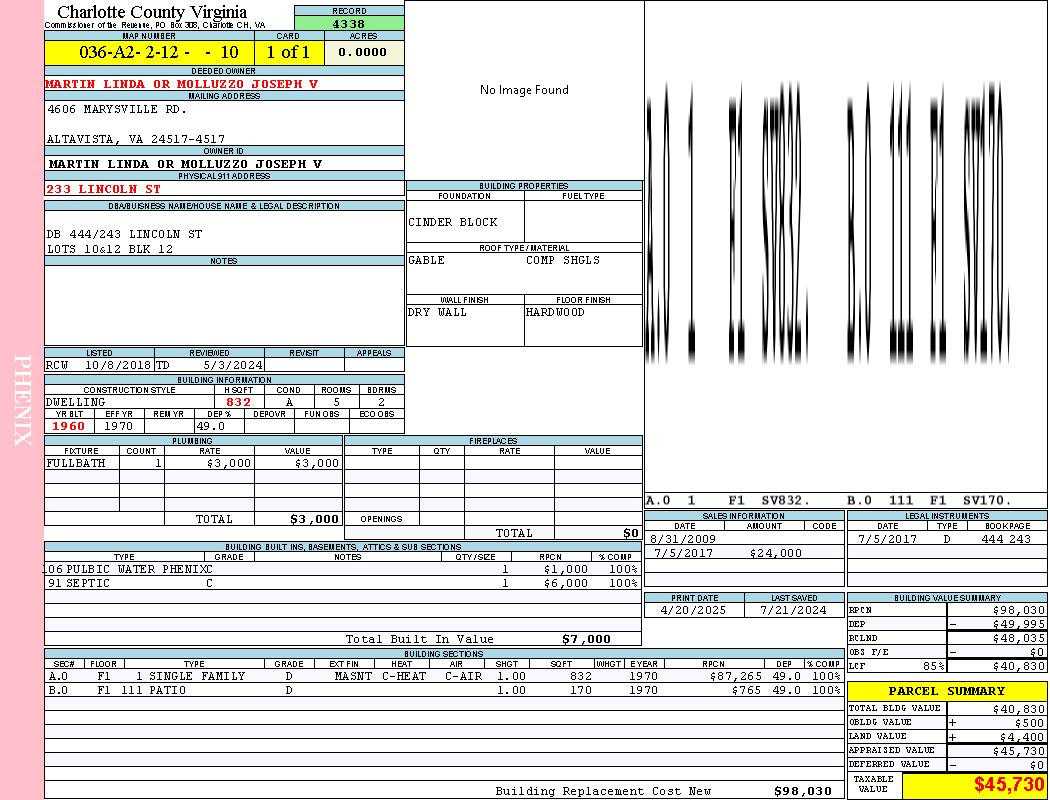Click Total Built In Value $7,000
This screenshot has height=800, width=1050.
pos(586,639)
